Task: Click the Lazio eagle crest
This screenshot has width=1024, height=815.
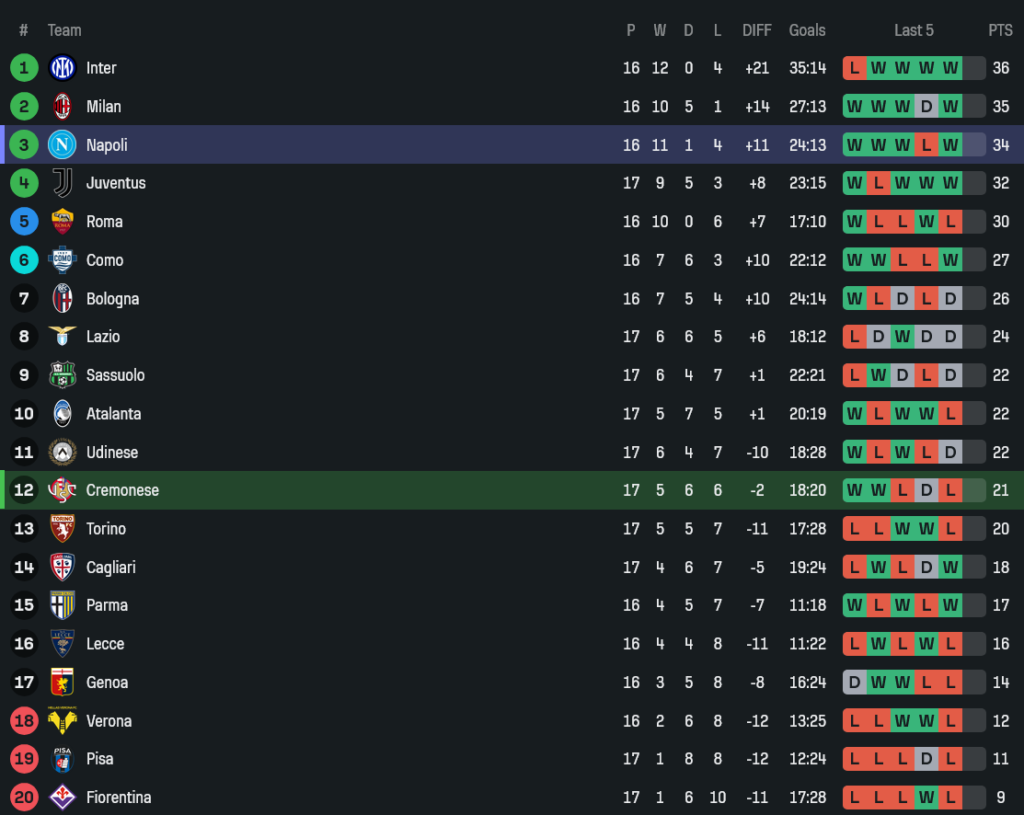Action: 63,336
